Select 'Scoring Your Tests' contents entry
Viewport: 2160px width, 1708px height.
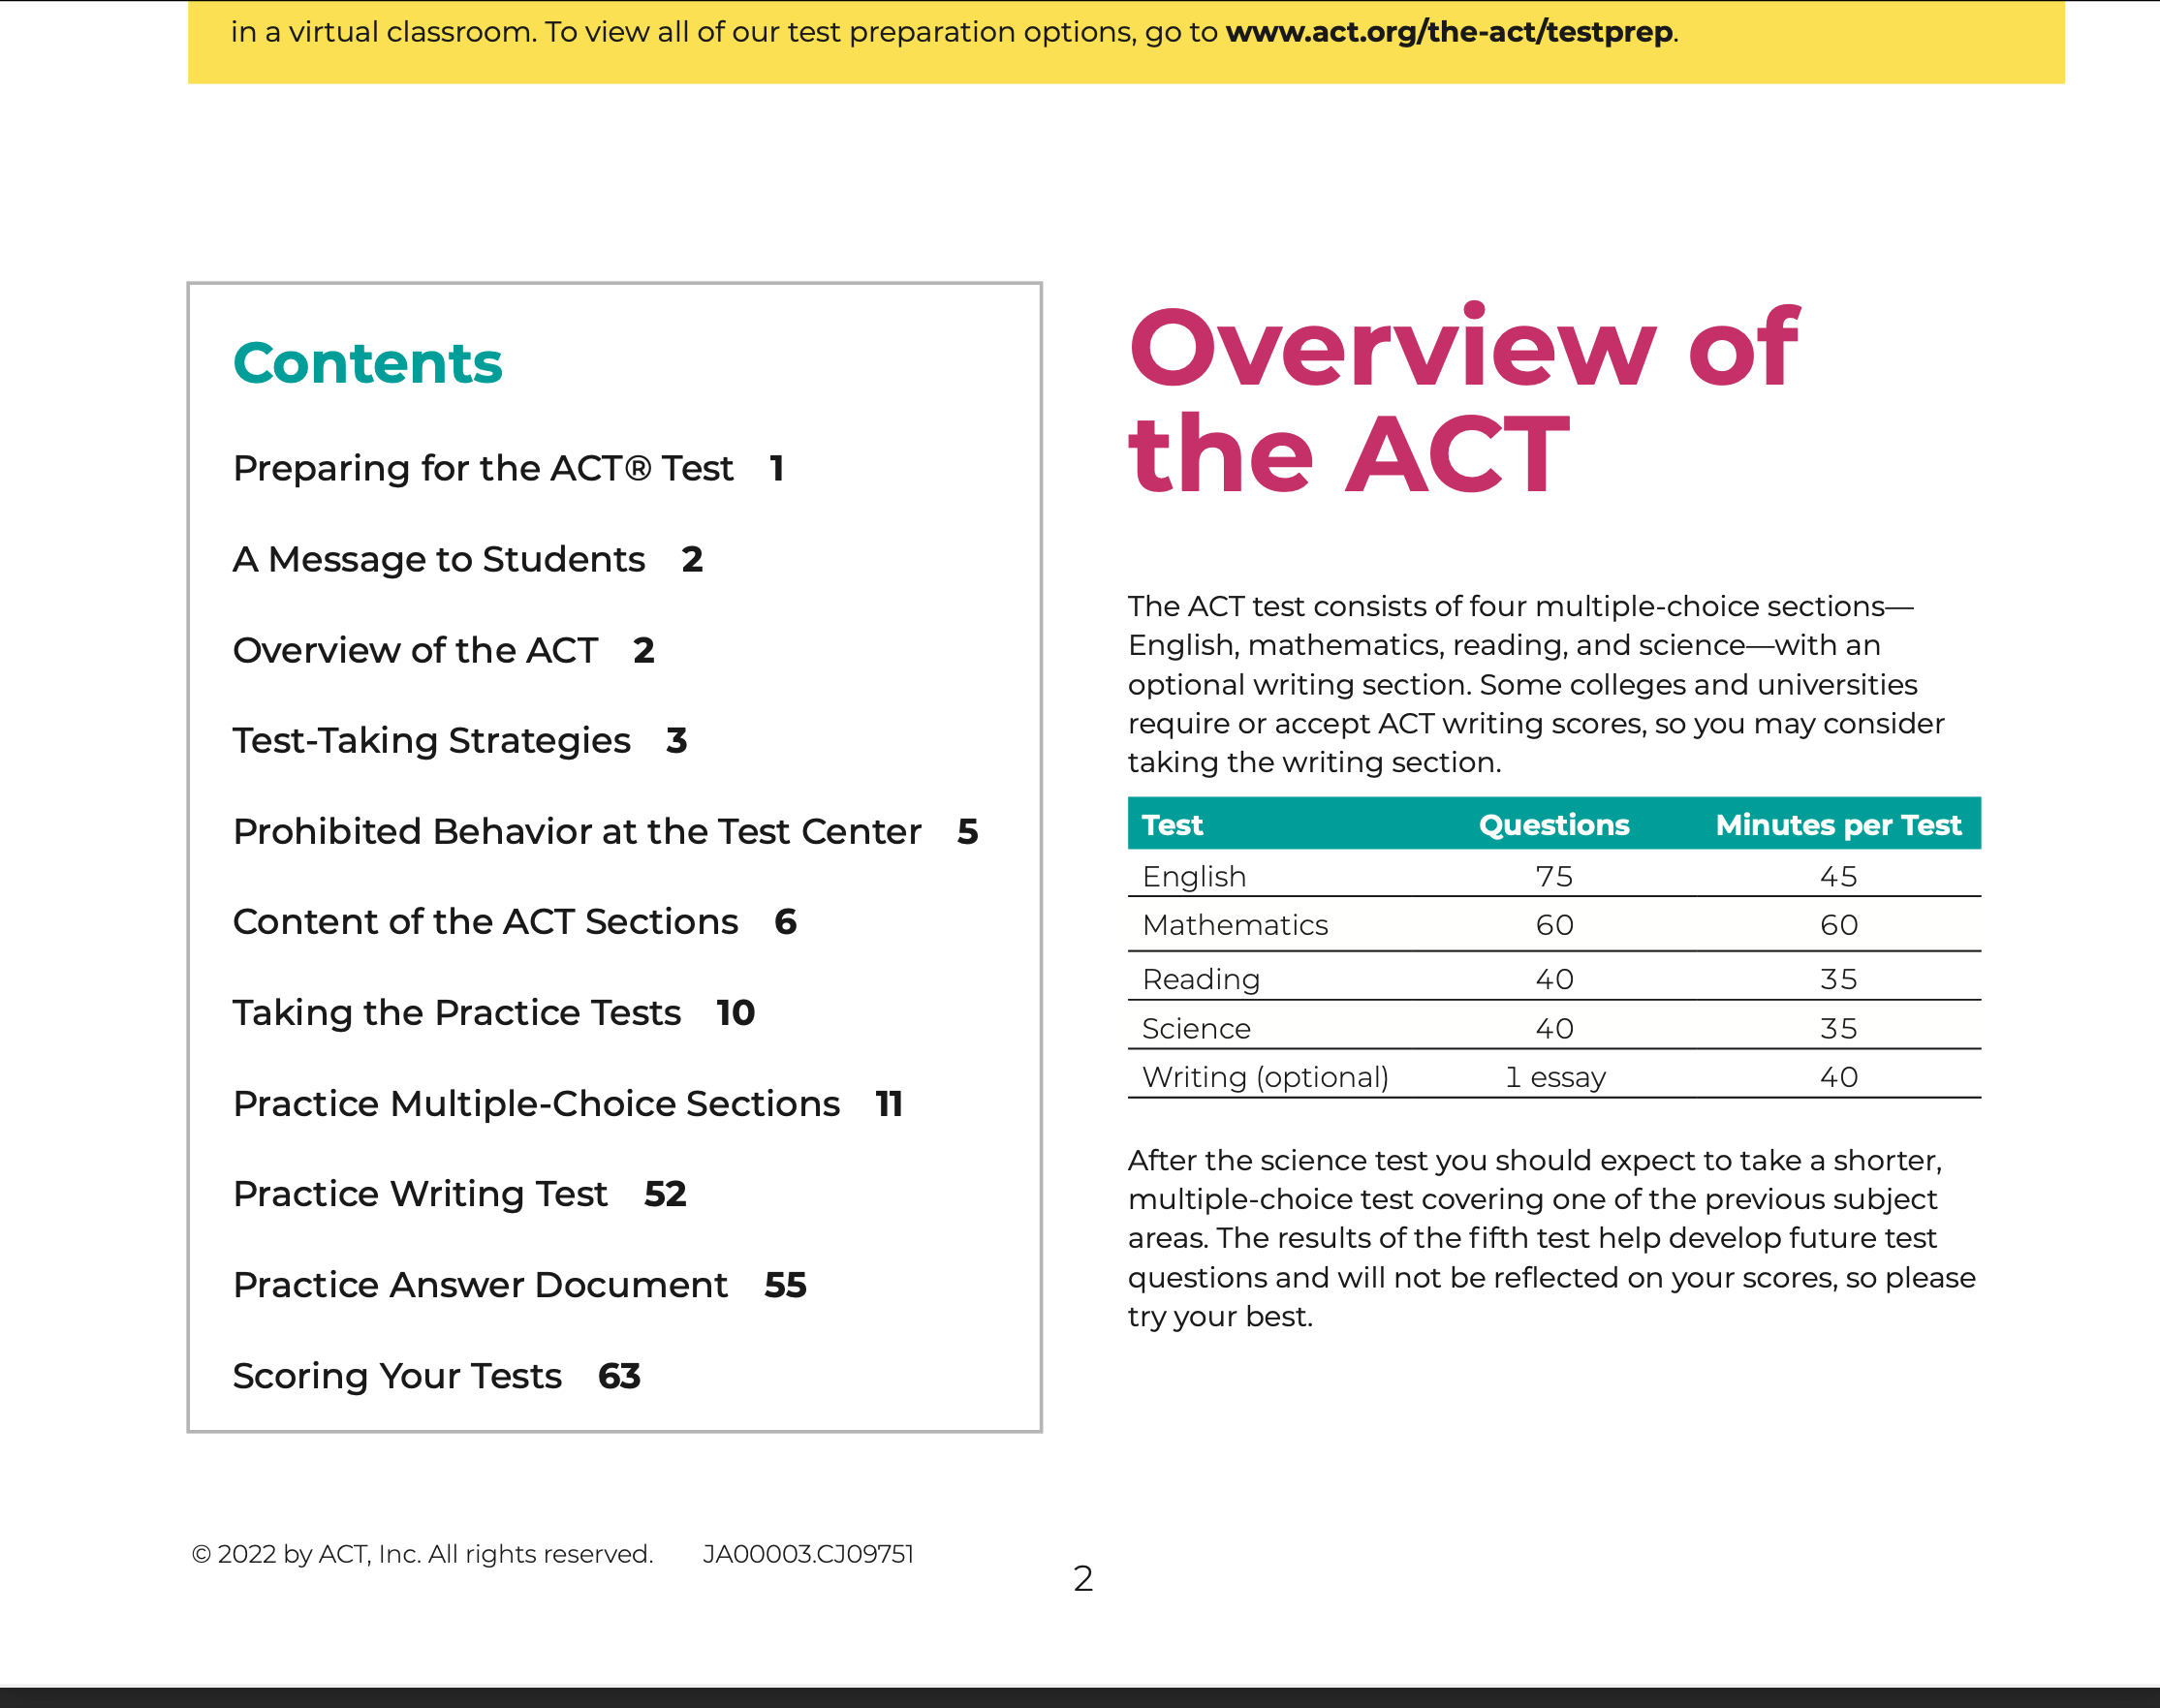[397, 1376]
